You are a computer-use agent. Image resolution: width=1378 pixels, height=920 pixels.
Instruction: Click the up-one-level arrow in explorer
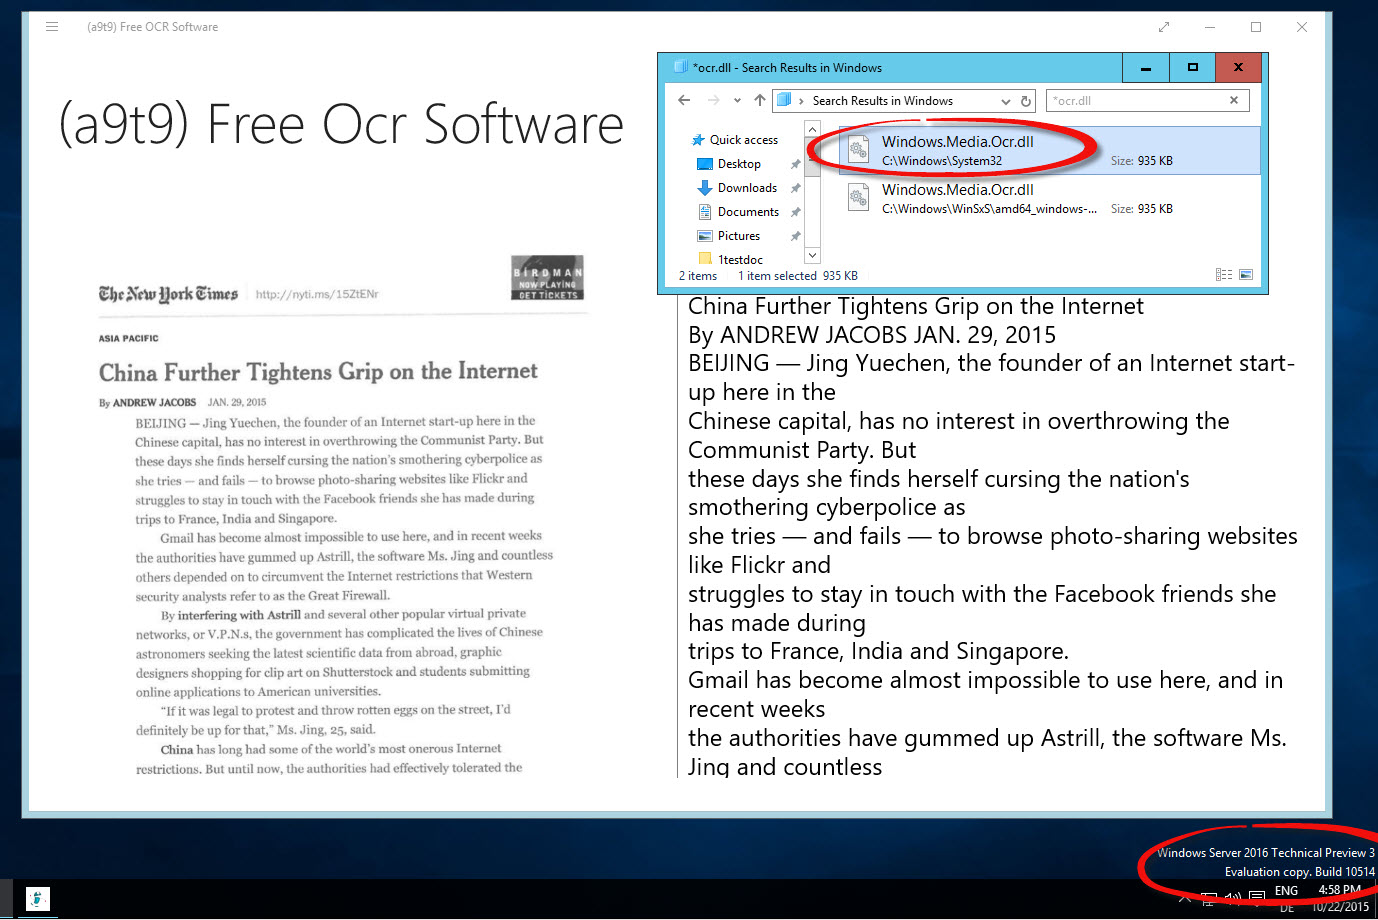(760, 100)
